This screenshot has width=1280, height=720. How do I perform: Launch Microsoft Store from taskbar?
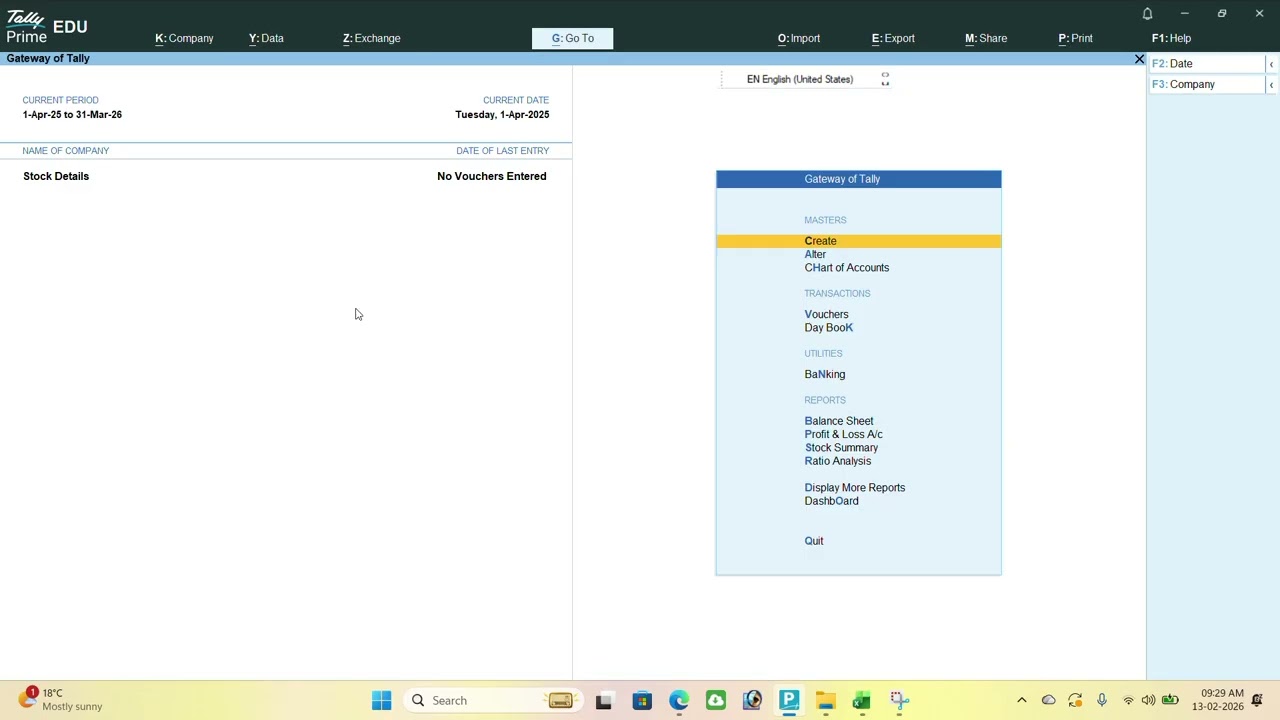(642, 701)
